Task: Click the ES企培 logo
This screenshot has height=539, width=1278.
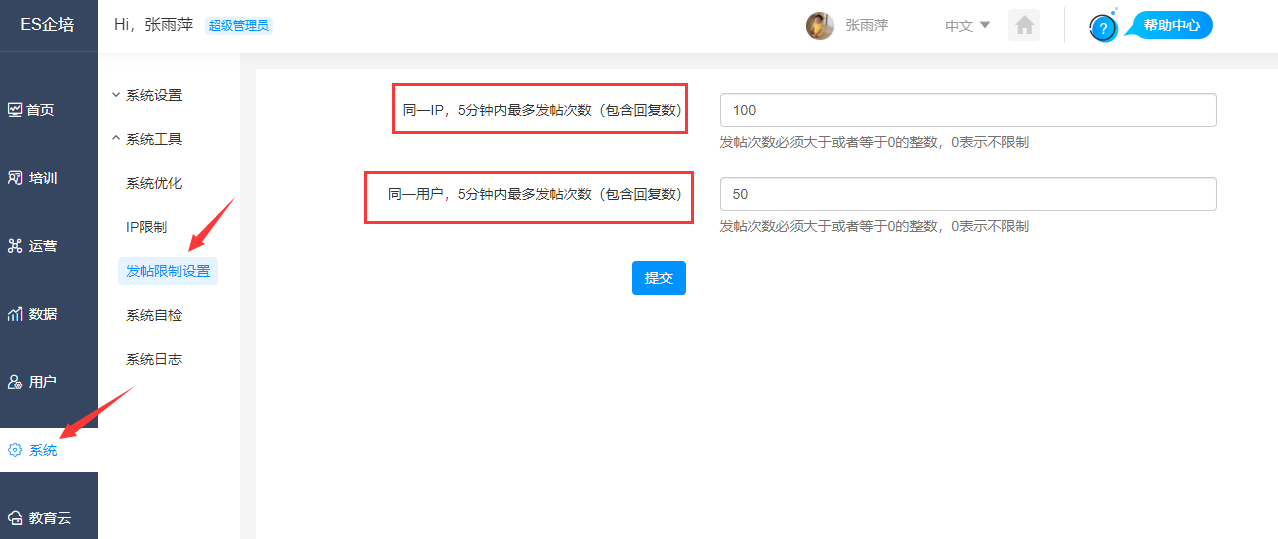Action: click(48, 25)
